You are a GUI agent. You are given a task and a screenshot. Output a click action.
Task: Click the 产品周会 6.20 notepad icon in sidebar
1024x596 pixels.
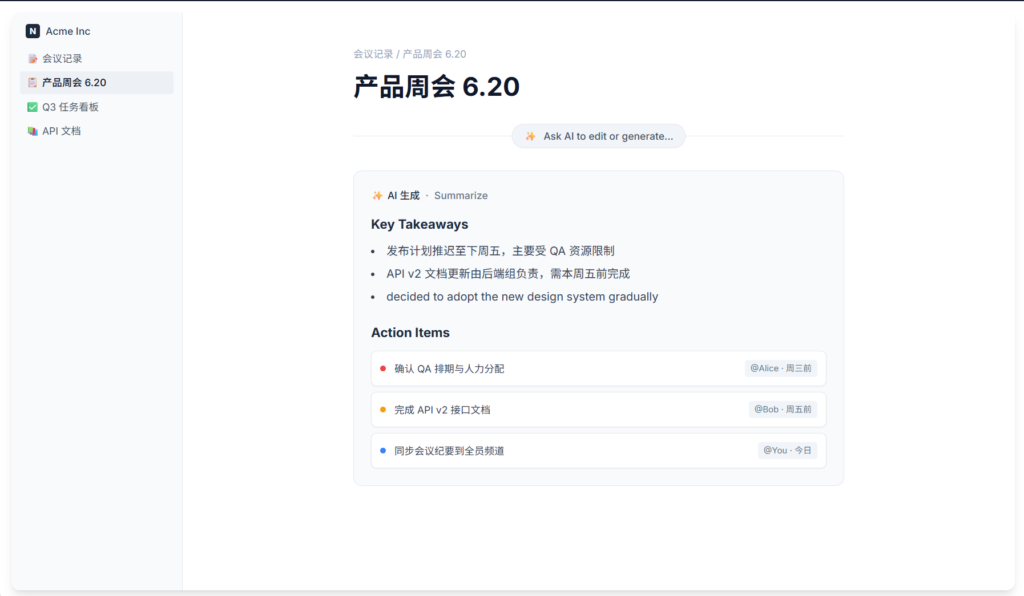[x=33, y=82]
